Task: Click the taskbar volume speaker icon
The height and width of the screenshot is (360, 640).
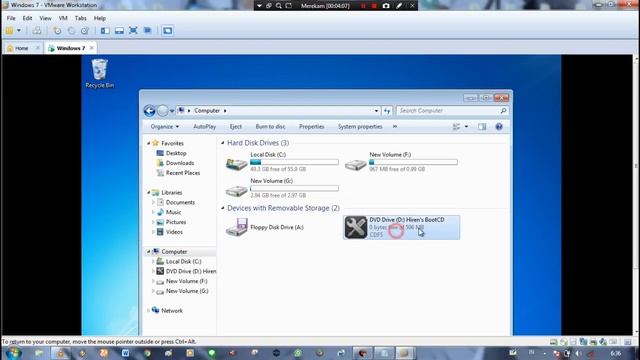Action: click(x=578, y=353)
